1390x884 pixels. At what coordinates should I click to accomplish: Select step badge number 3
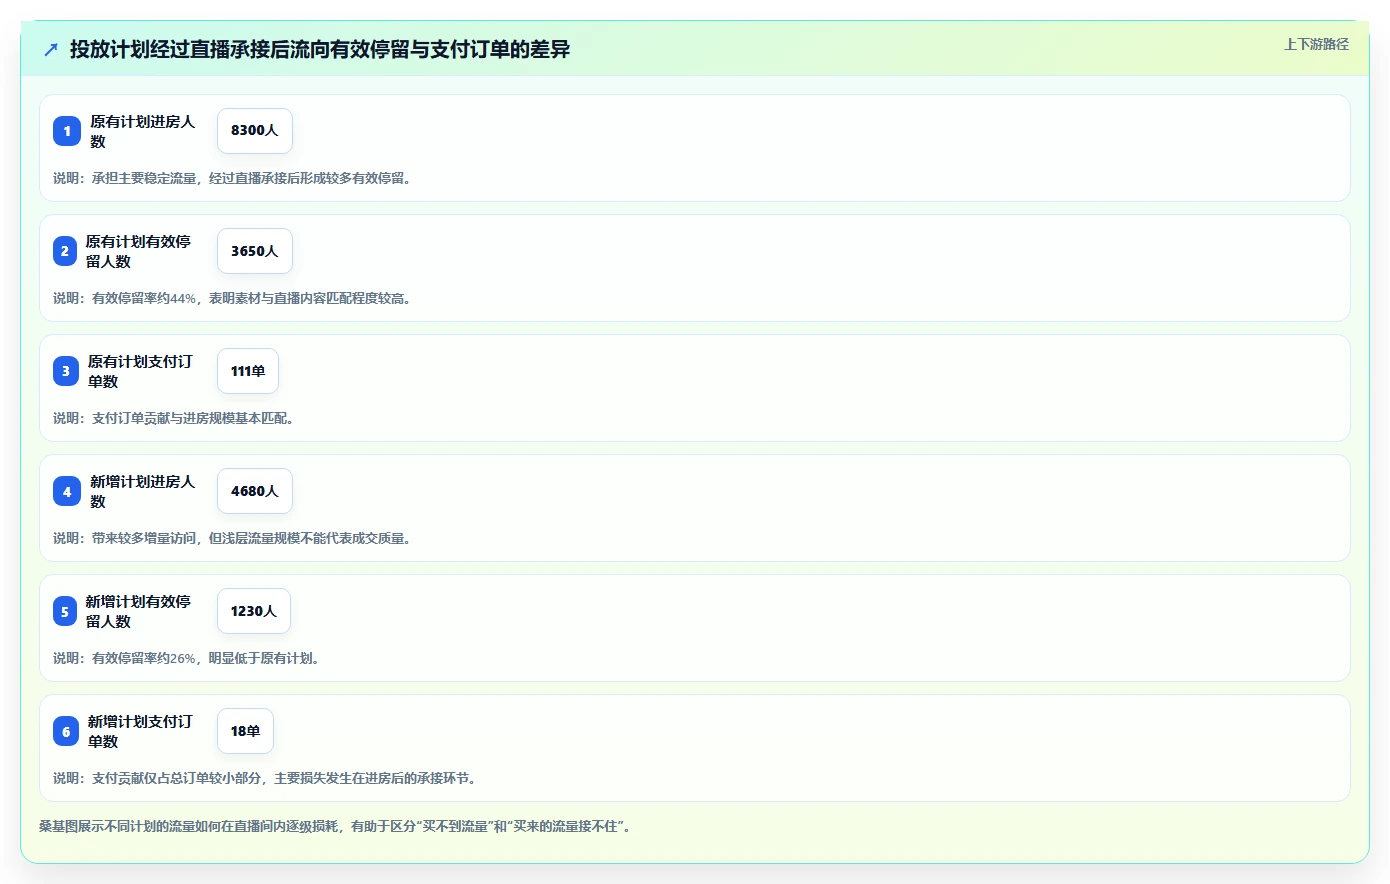pos(66,371)
